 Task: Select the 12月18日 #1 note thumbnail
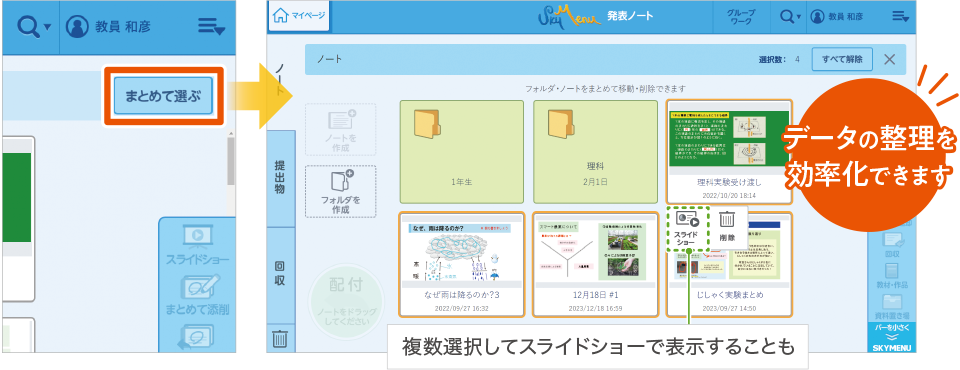(x=595, y=265)
